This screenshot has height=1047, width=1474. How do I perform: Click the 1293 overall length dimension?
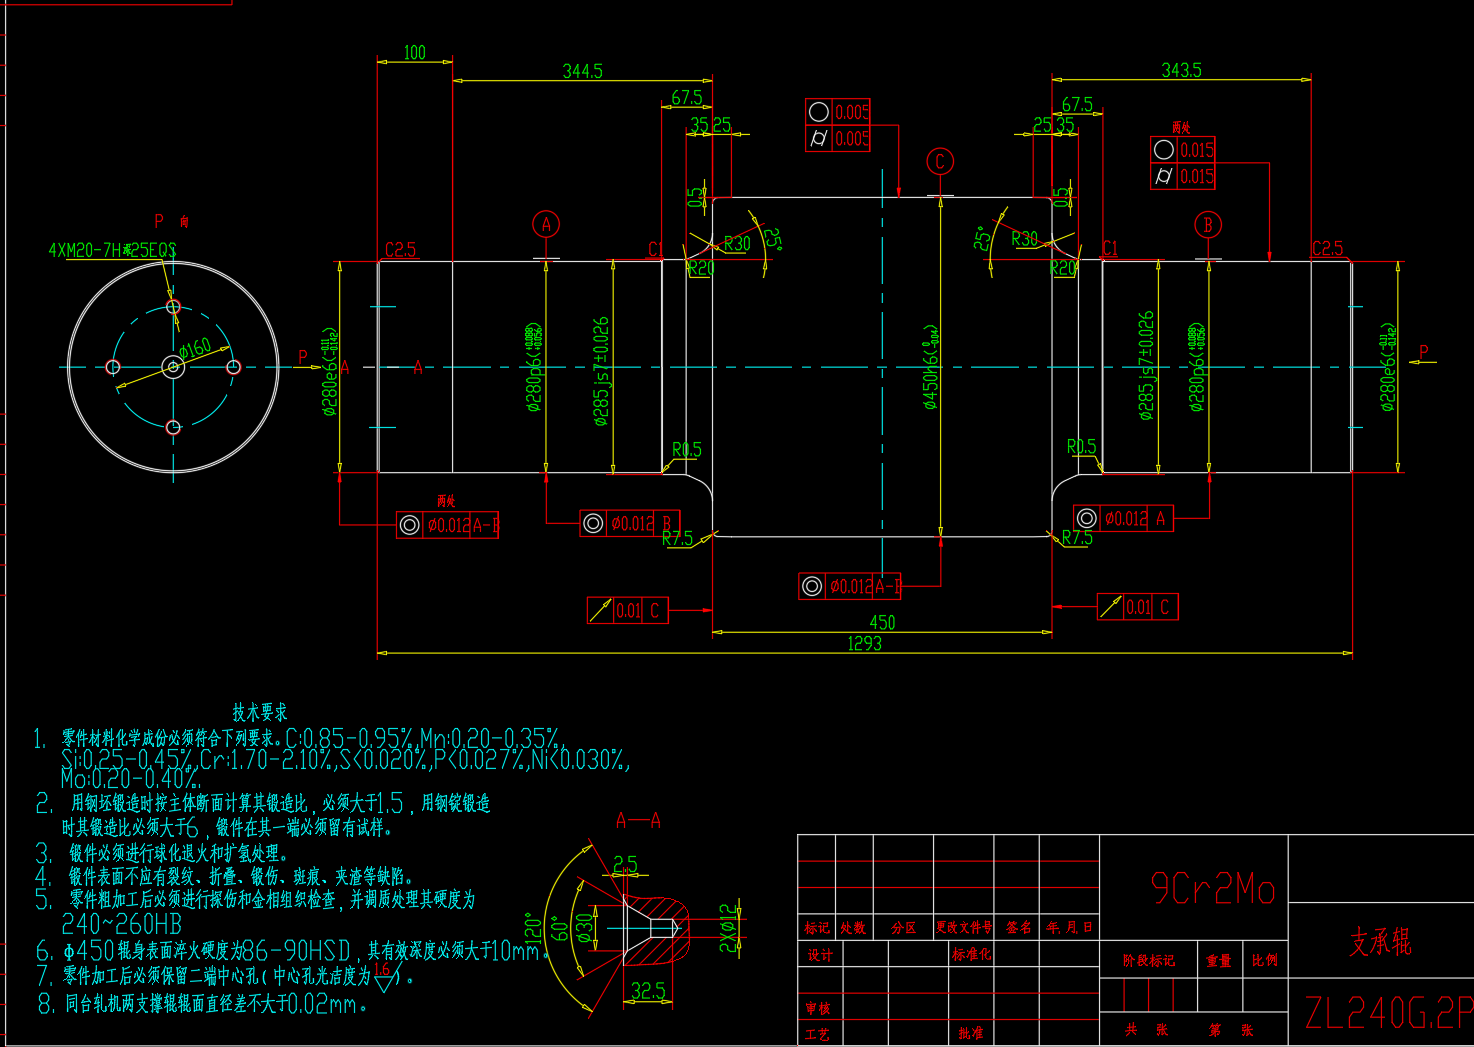[864, 643]
